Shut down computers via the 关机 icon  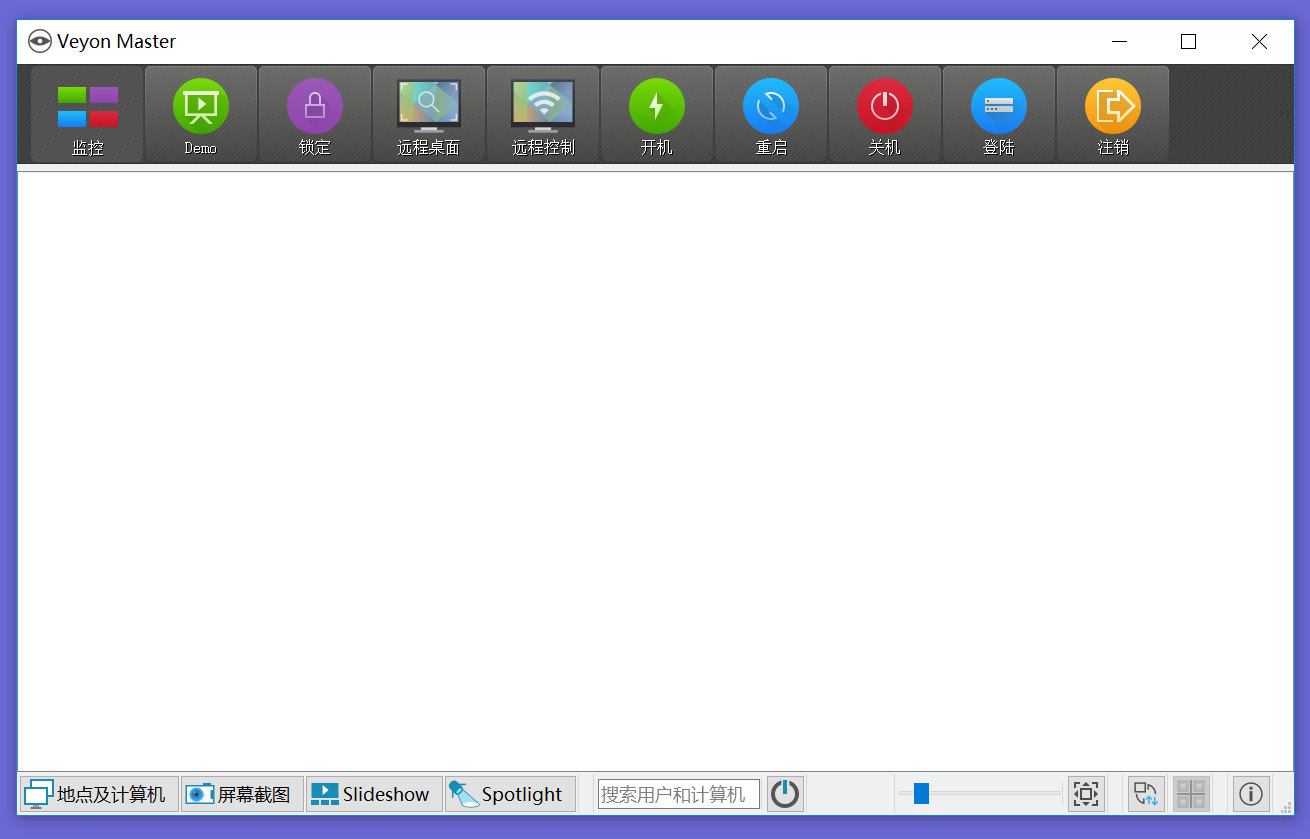point(884,114)
